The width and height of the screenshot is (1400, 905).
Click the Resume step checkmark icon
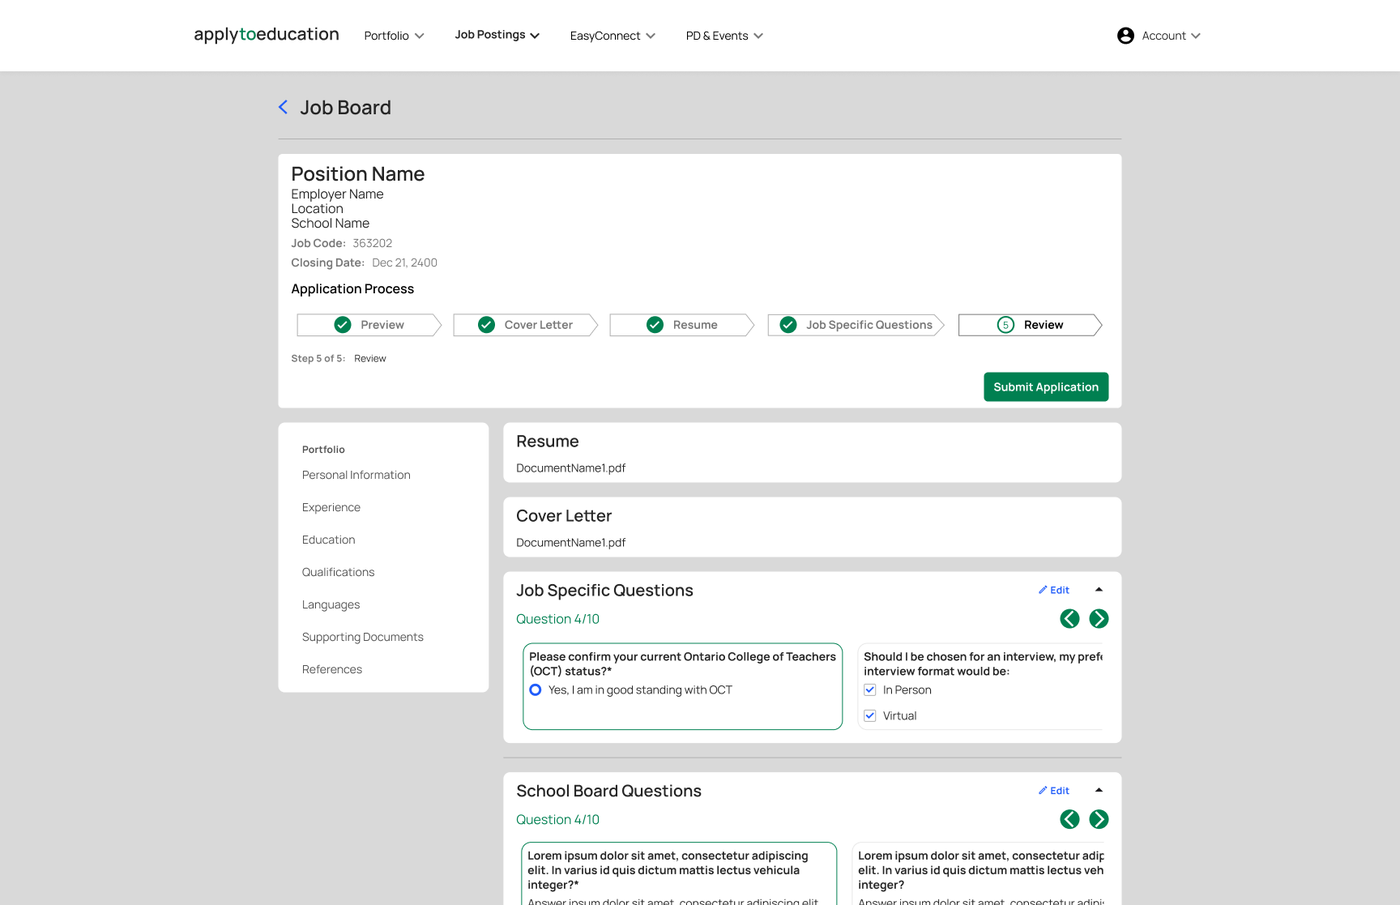click(655, 325)
